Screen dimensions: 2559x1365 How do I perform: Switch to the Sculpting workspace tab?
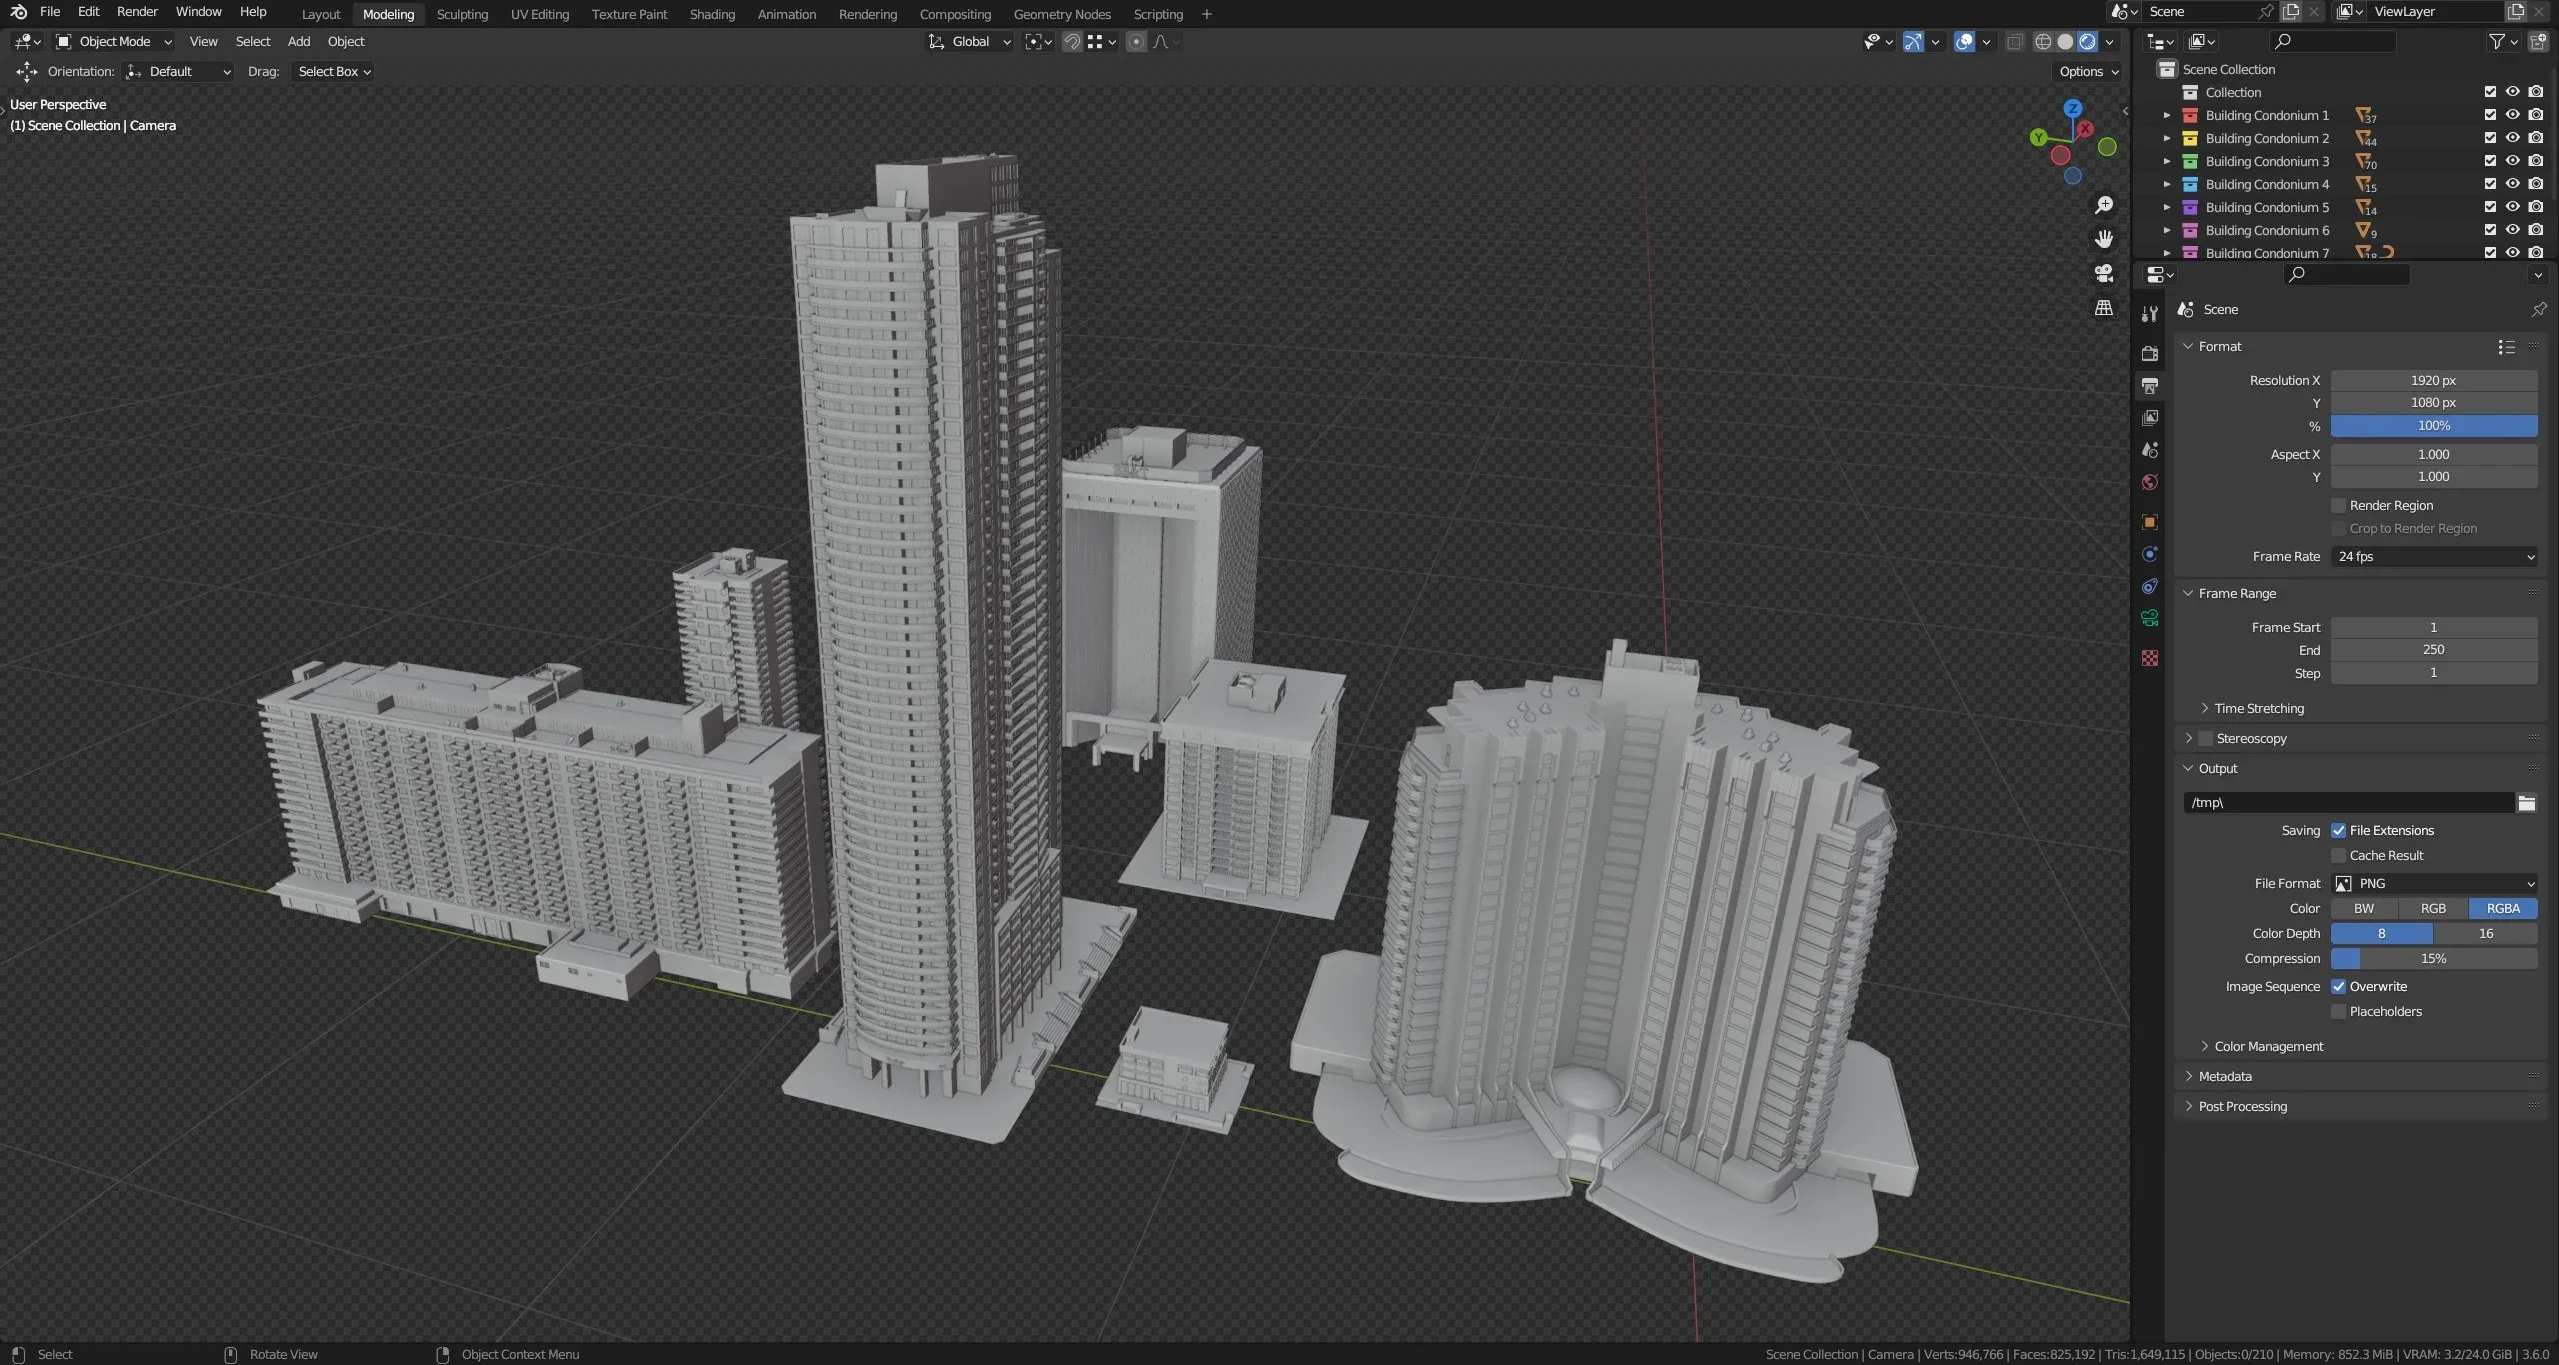462,14
